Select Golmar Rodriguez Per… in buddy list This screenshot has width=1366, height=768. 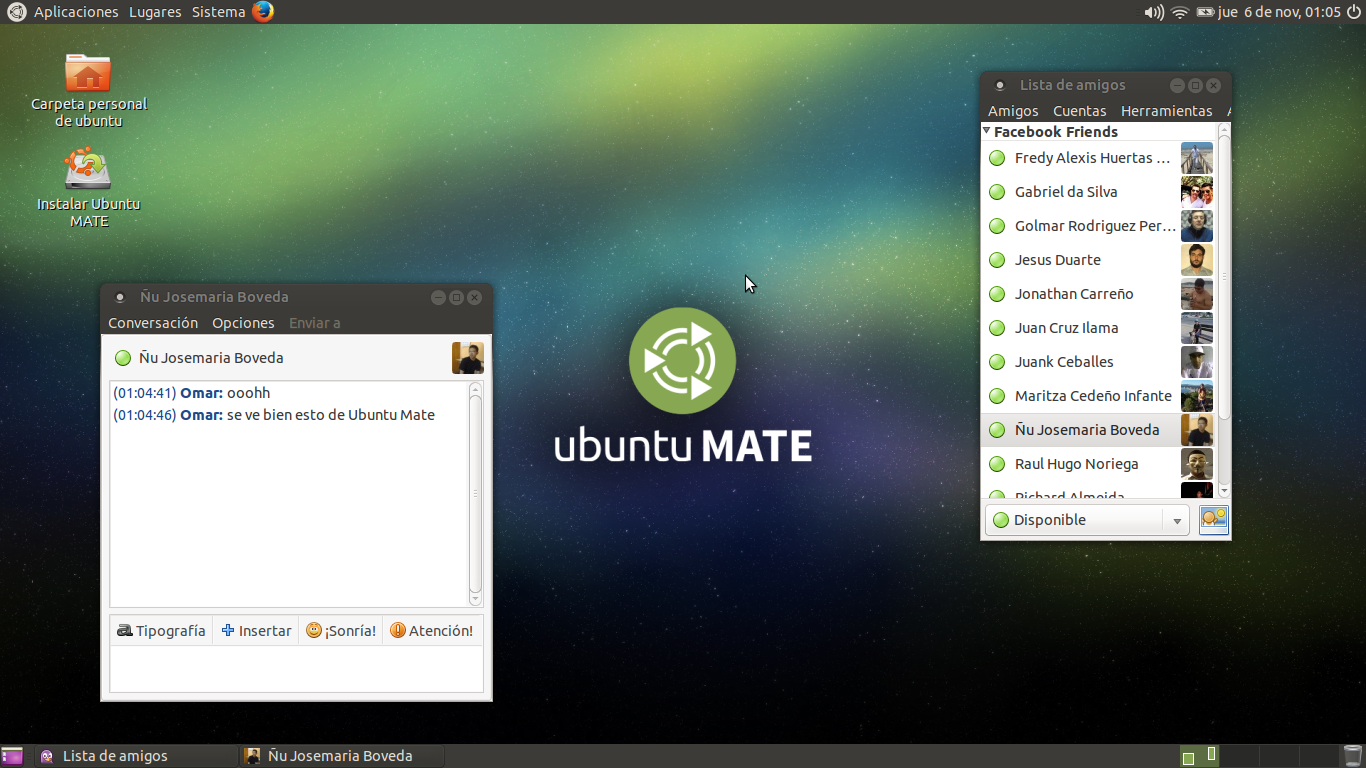point(1098,226)
